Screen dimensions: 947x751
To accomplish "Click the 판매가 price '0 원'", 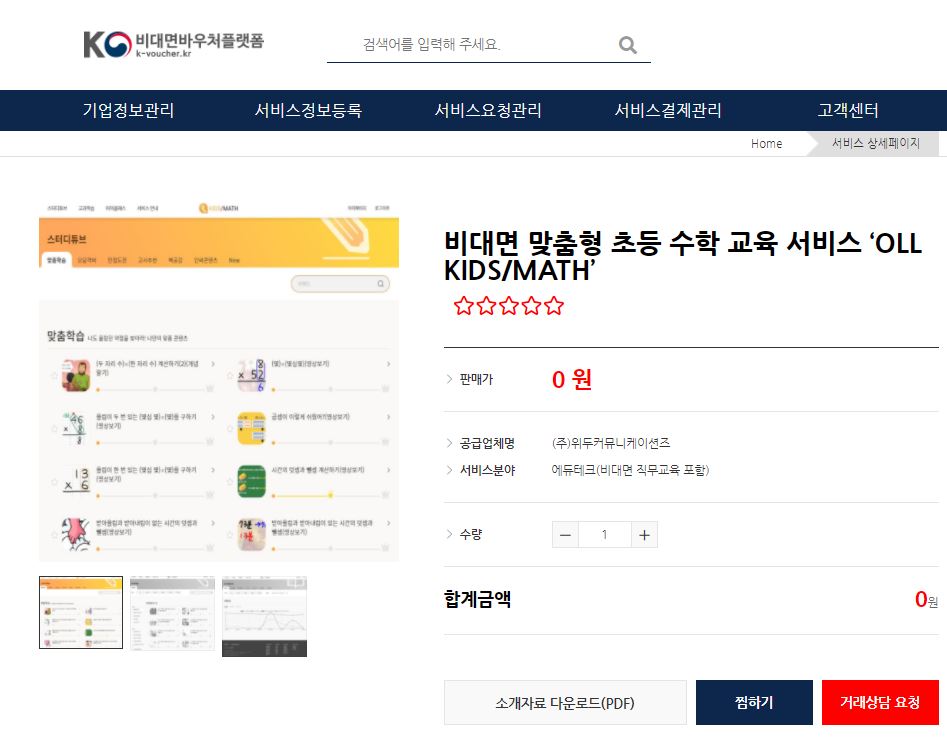I will [571, 379].
